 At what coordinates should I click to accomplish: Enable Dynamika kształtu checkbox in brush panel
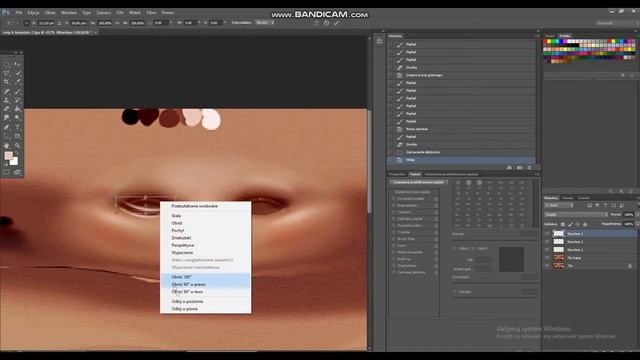coord(393,199)
